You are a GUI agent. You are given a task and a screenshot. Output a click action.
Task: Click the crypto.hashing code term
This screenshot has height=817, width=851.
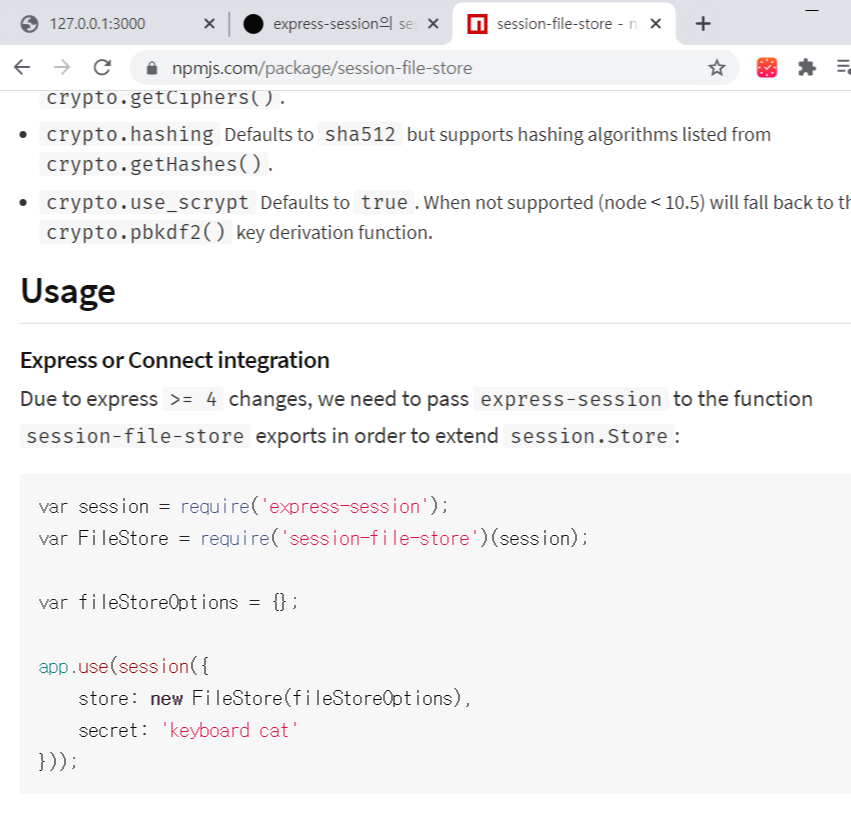pos(130,134)
